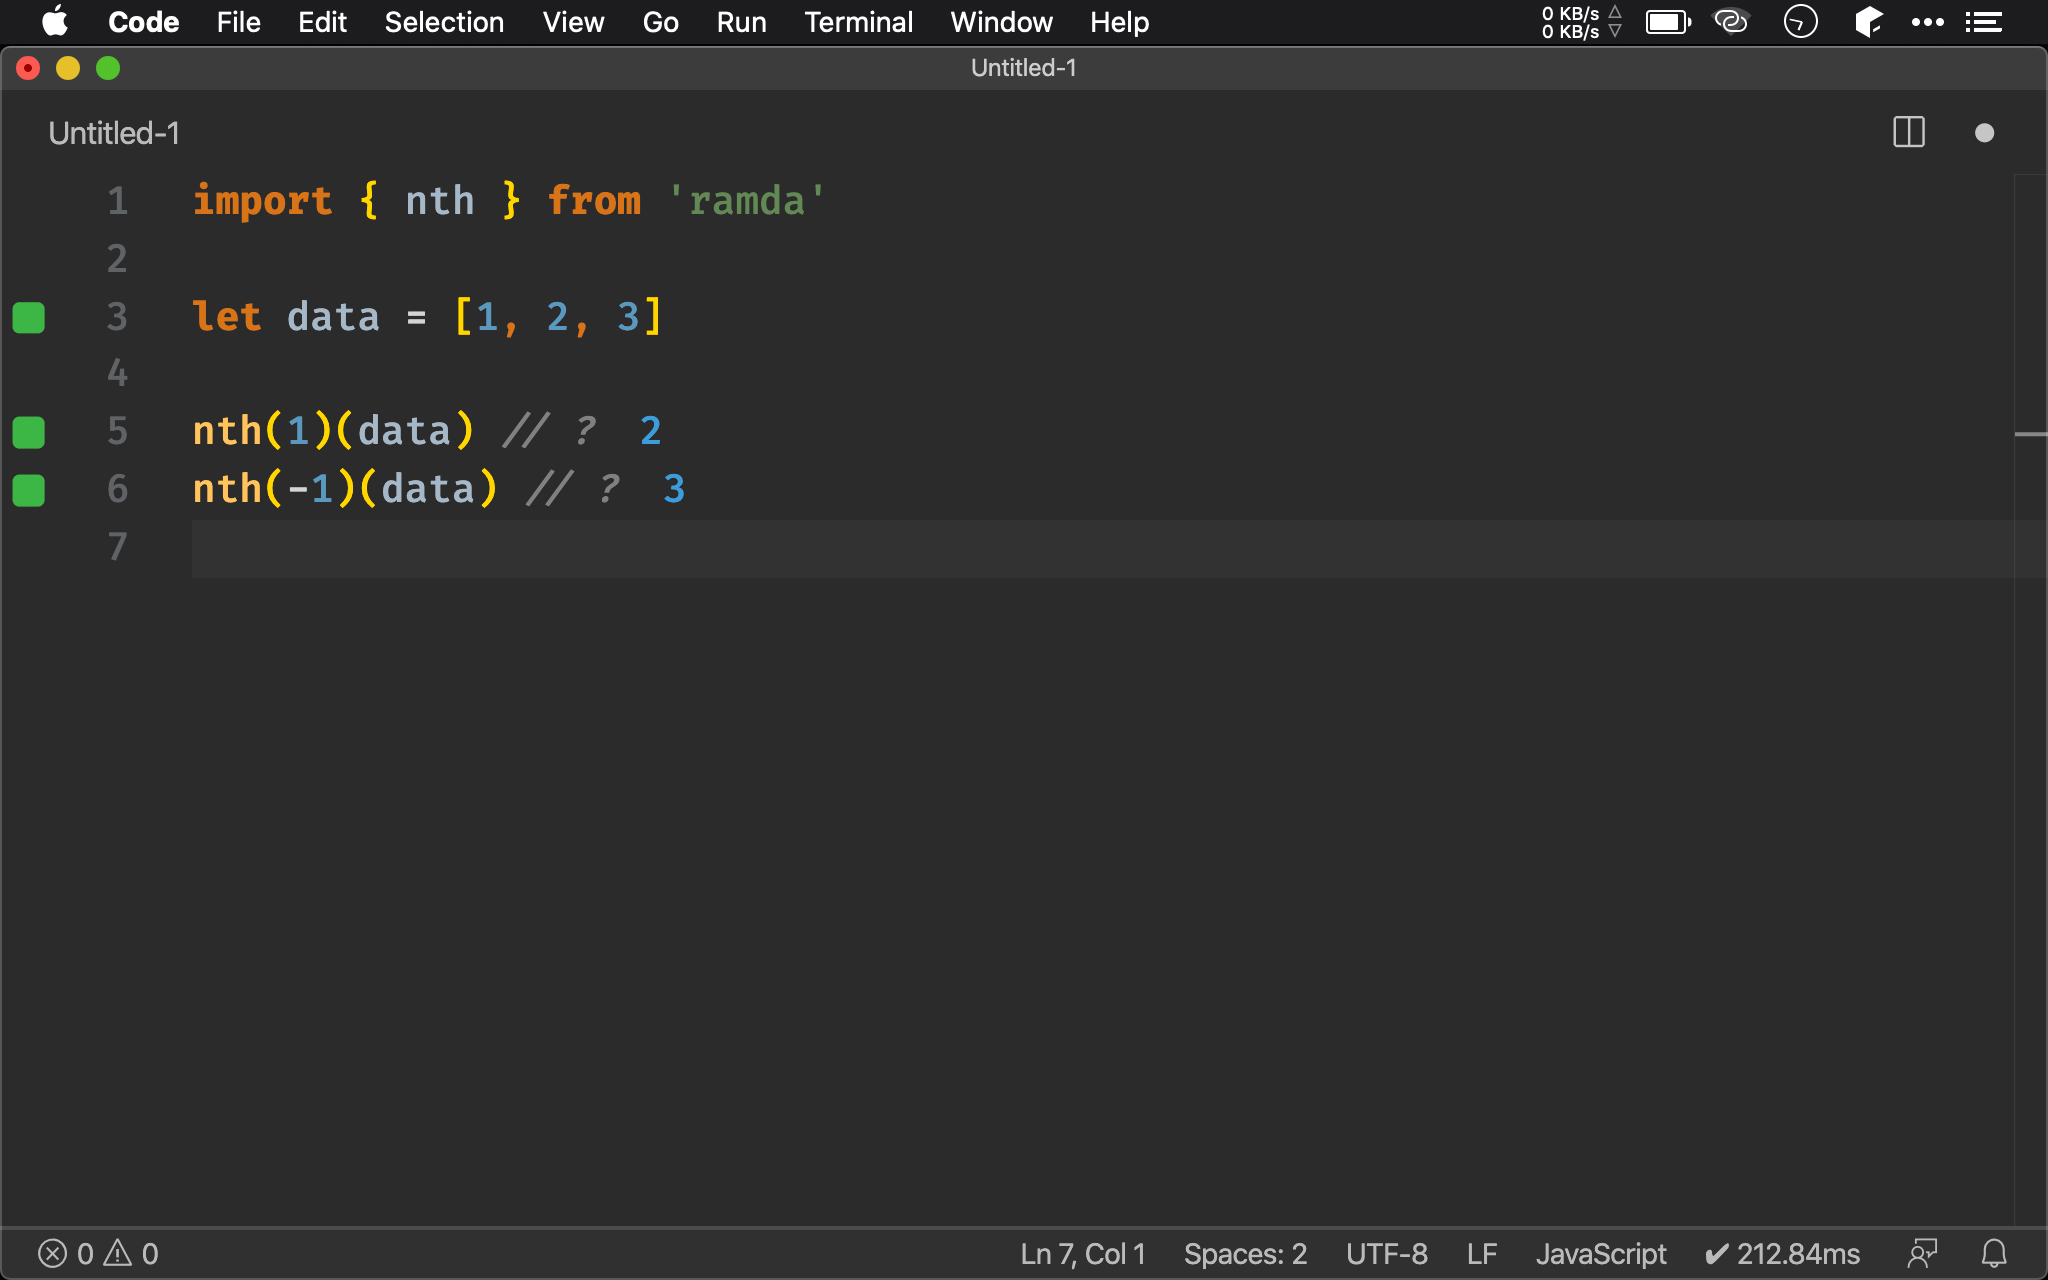Open the feedback icon in the status bar
The width and height of the screenshot is (2048, 1280).
point(1922,1254)
